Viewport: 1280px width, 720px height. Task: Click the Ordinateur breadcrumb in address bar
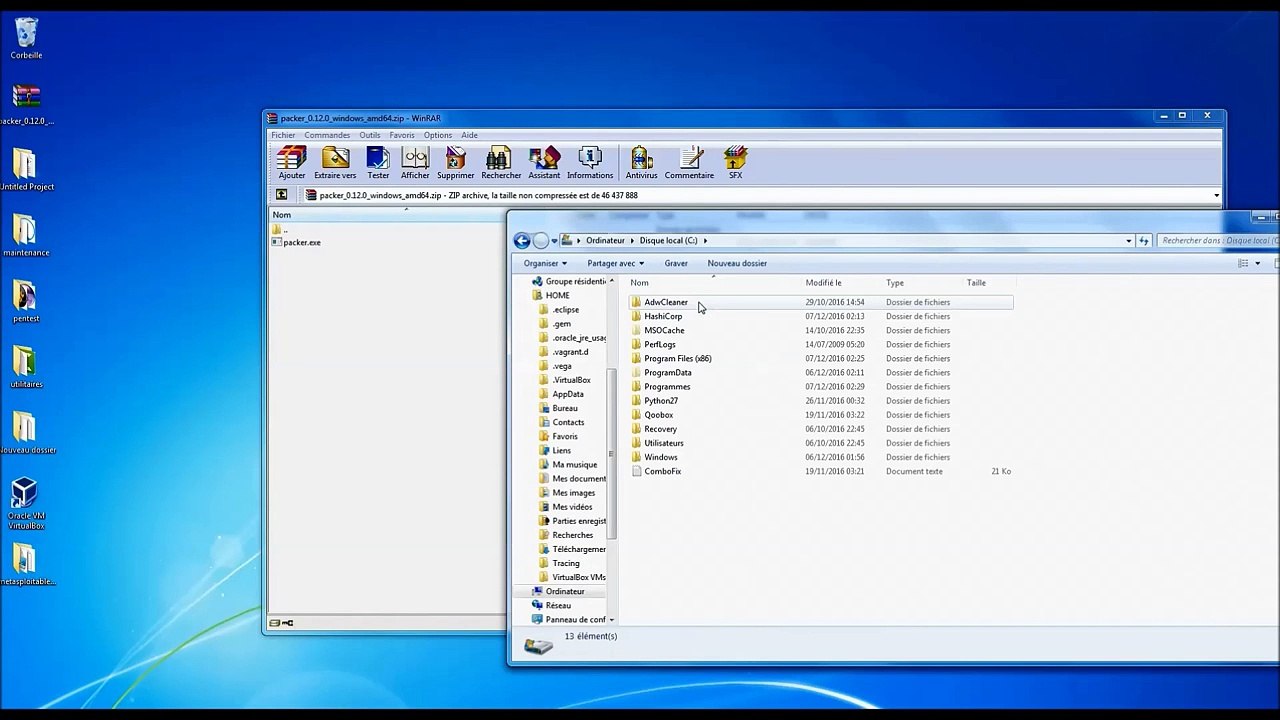[x=605, y=240]
